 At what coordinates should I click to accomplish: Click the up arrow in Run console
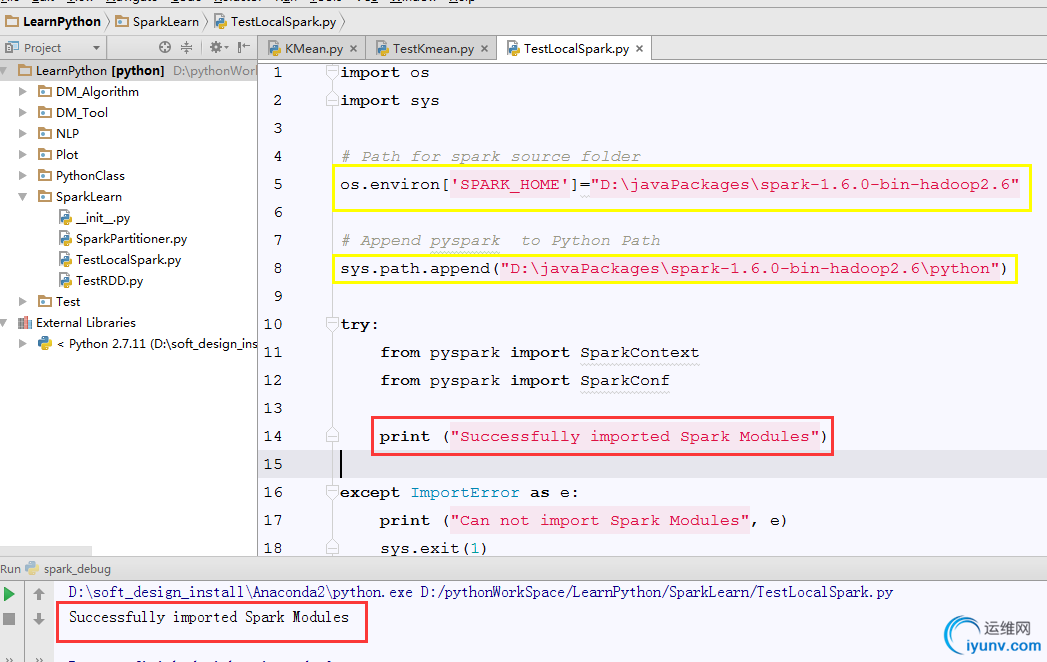[39, 594]
